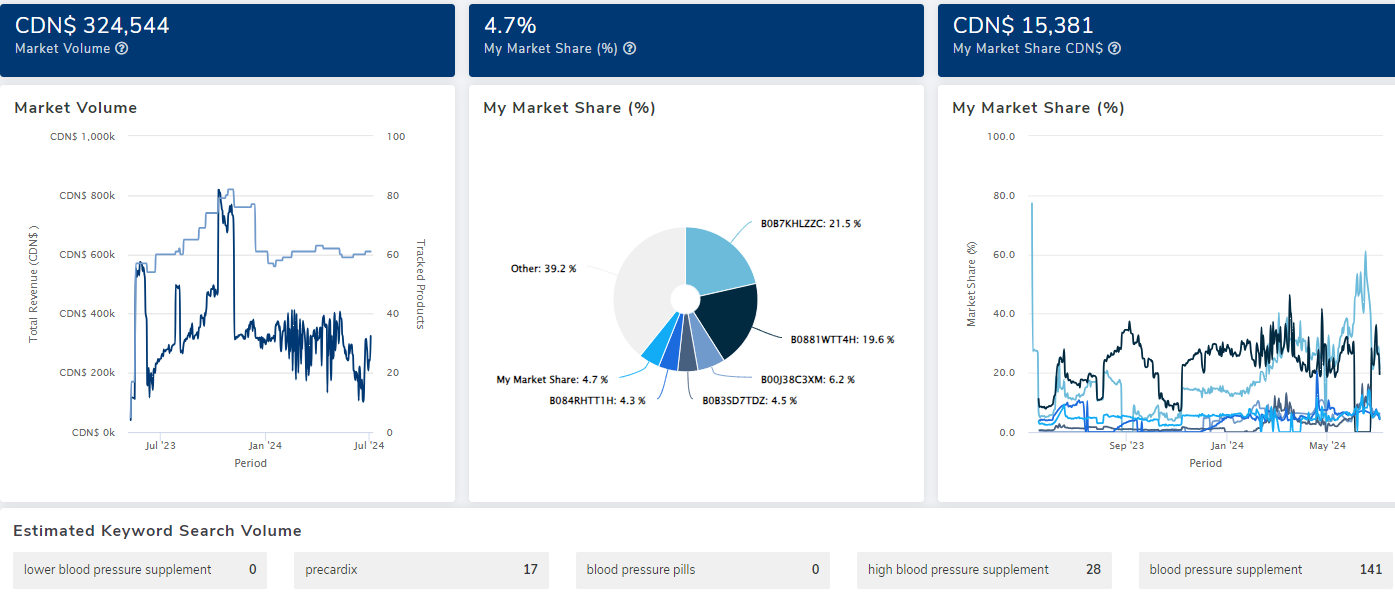Click the Sep '23 label on share chart
1395x592 pixels.
[1127, 446]
